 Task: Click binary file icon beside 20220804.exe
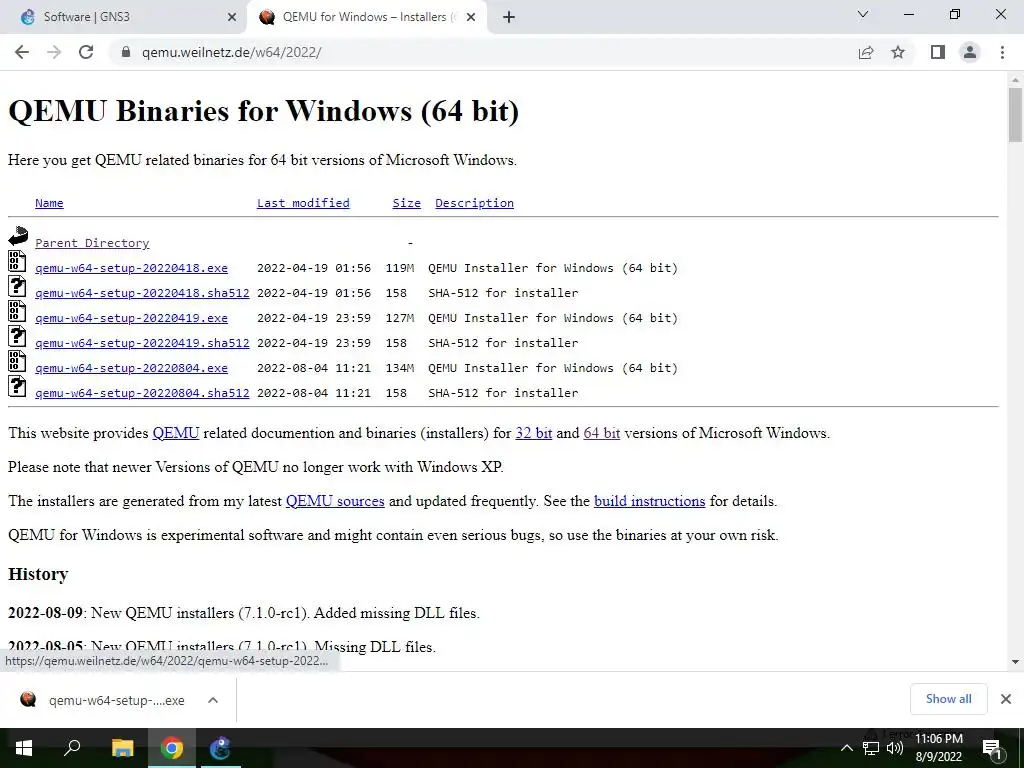[x=17, y=361]
